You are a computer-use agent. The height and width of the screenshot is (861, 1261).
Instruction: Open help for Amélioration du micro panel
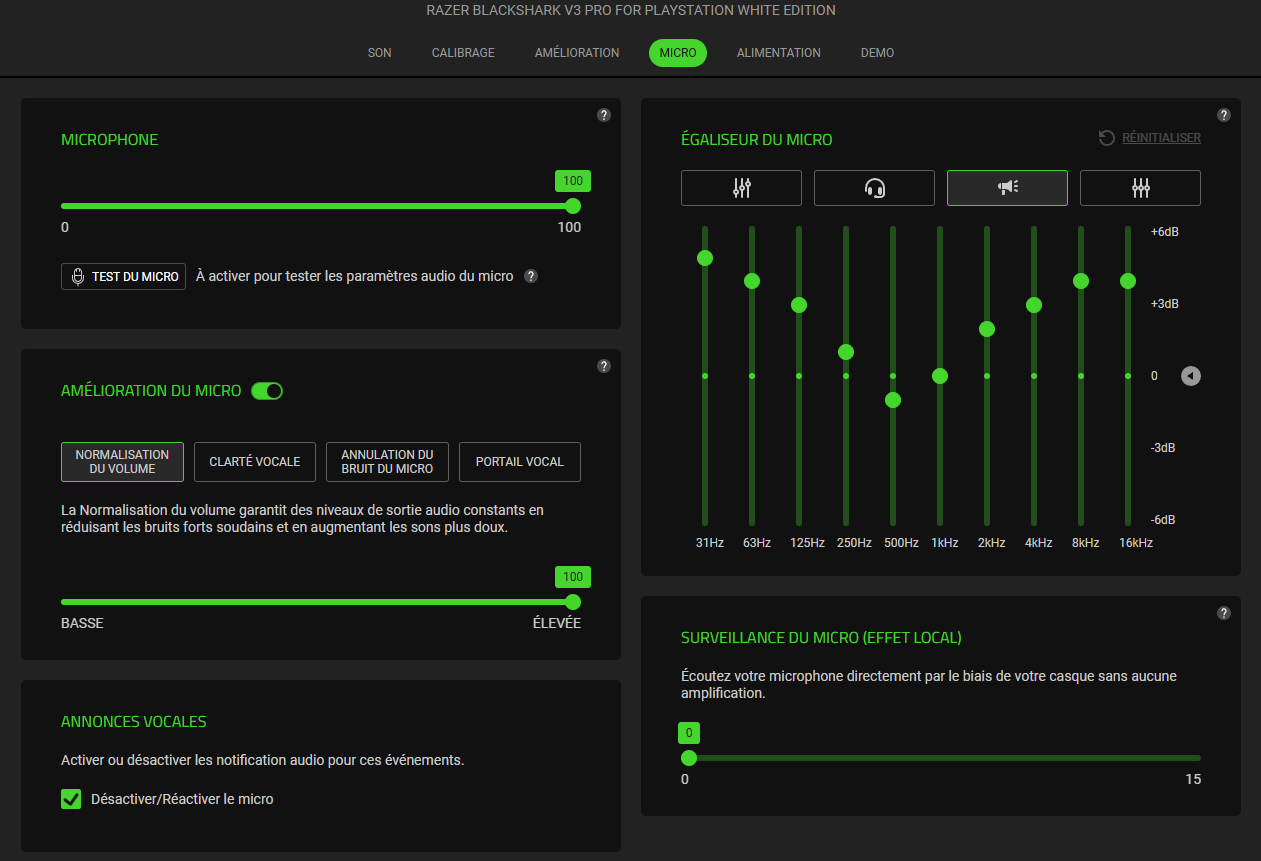click(604, 366)
